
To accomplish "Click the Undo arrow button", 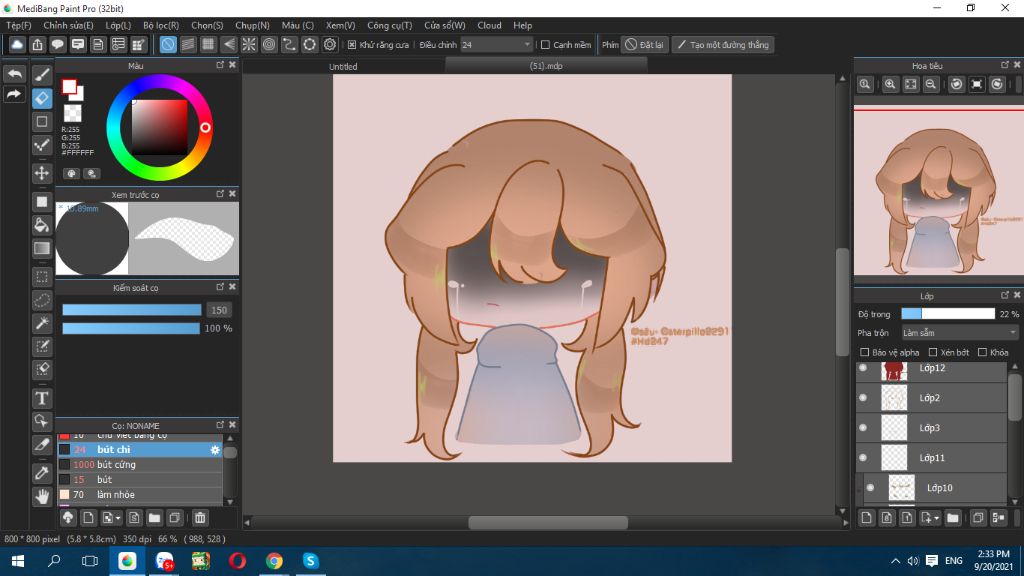I will [14, 74].
